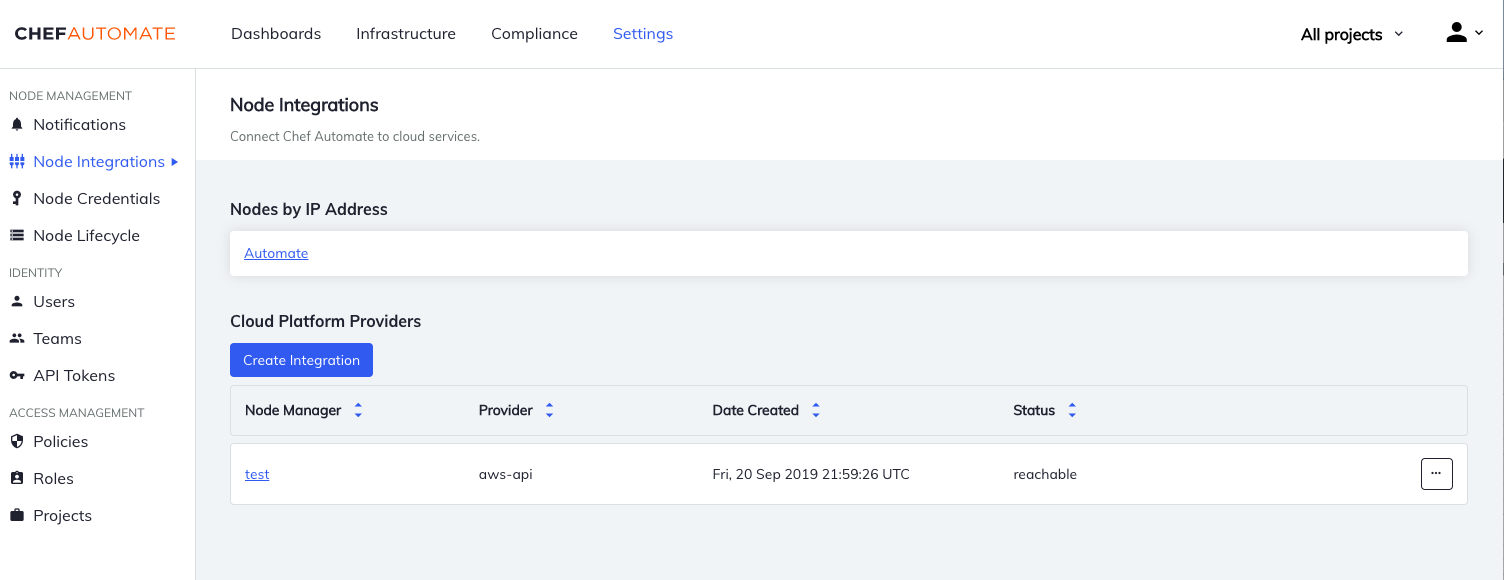The image size is (1504, 580).
Task: Select the Projects briefcase icon
Action: [x=17, y=515]
